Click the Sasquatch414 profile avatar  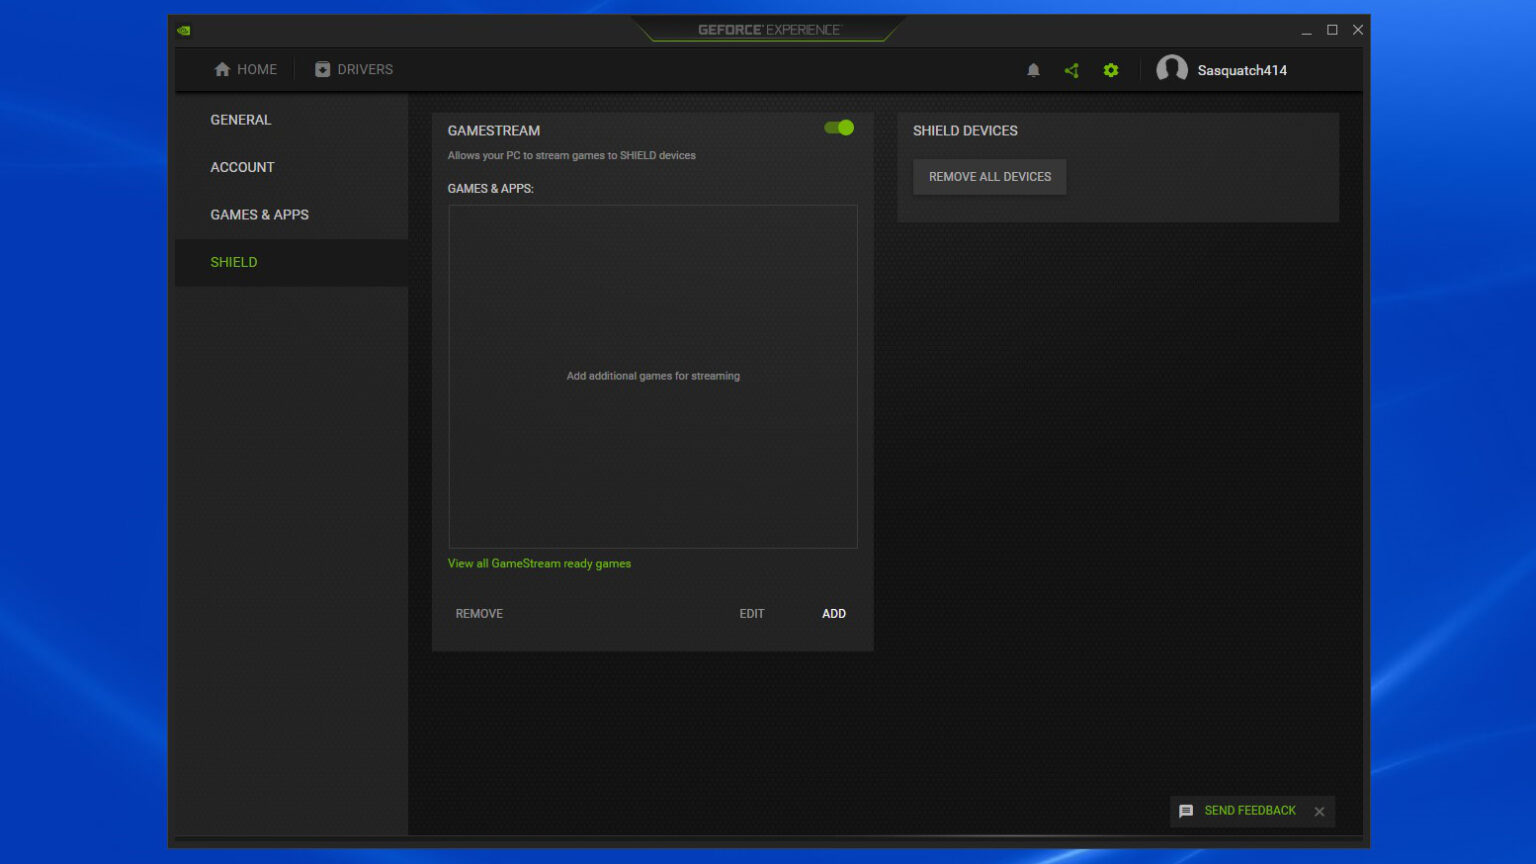1172,69
